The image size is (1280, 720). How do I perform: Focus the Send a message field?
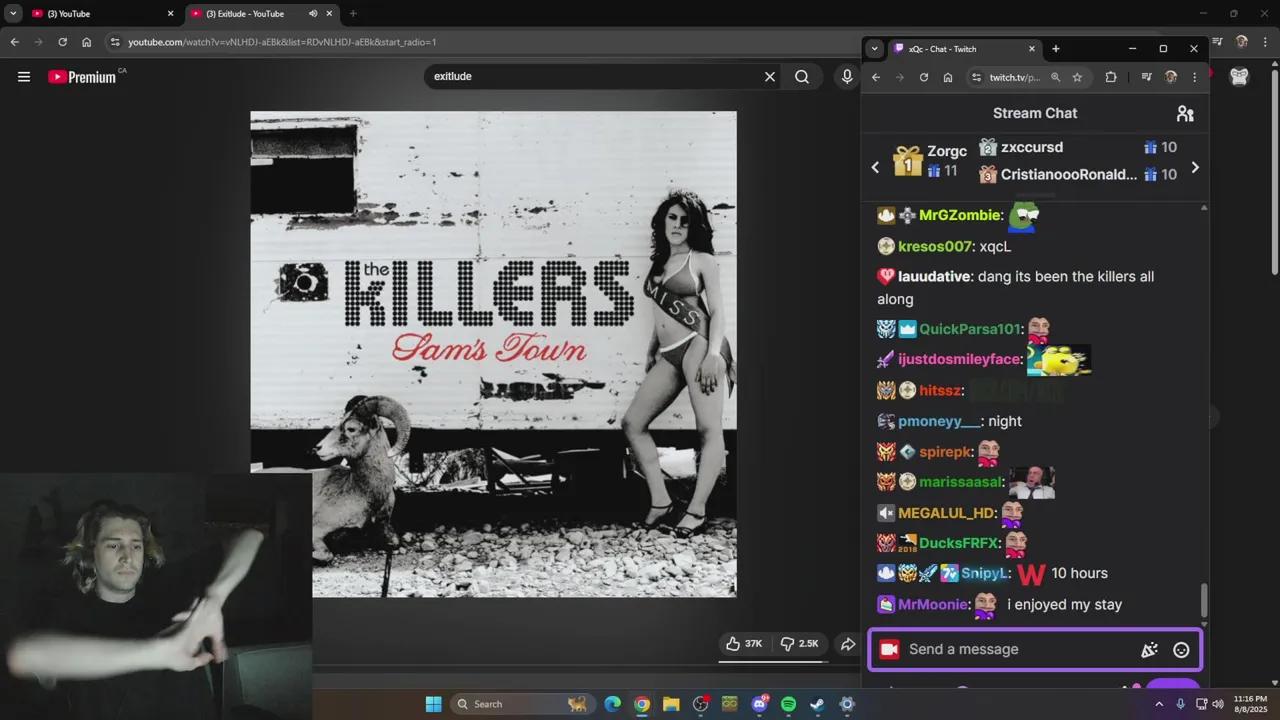tap(1020, 650)
